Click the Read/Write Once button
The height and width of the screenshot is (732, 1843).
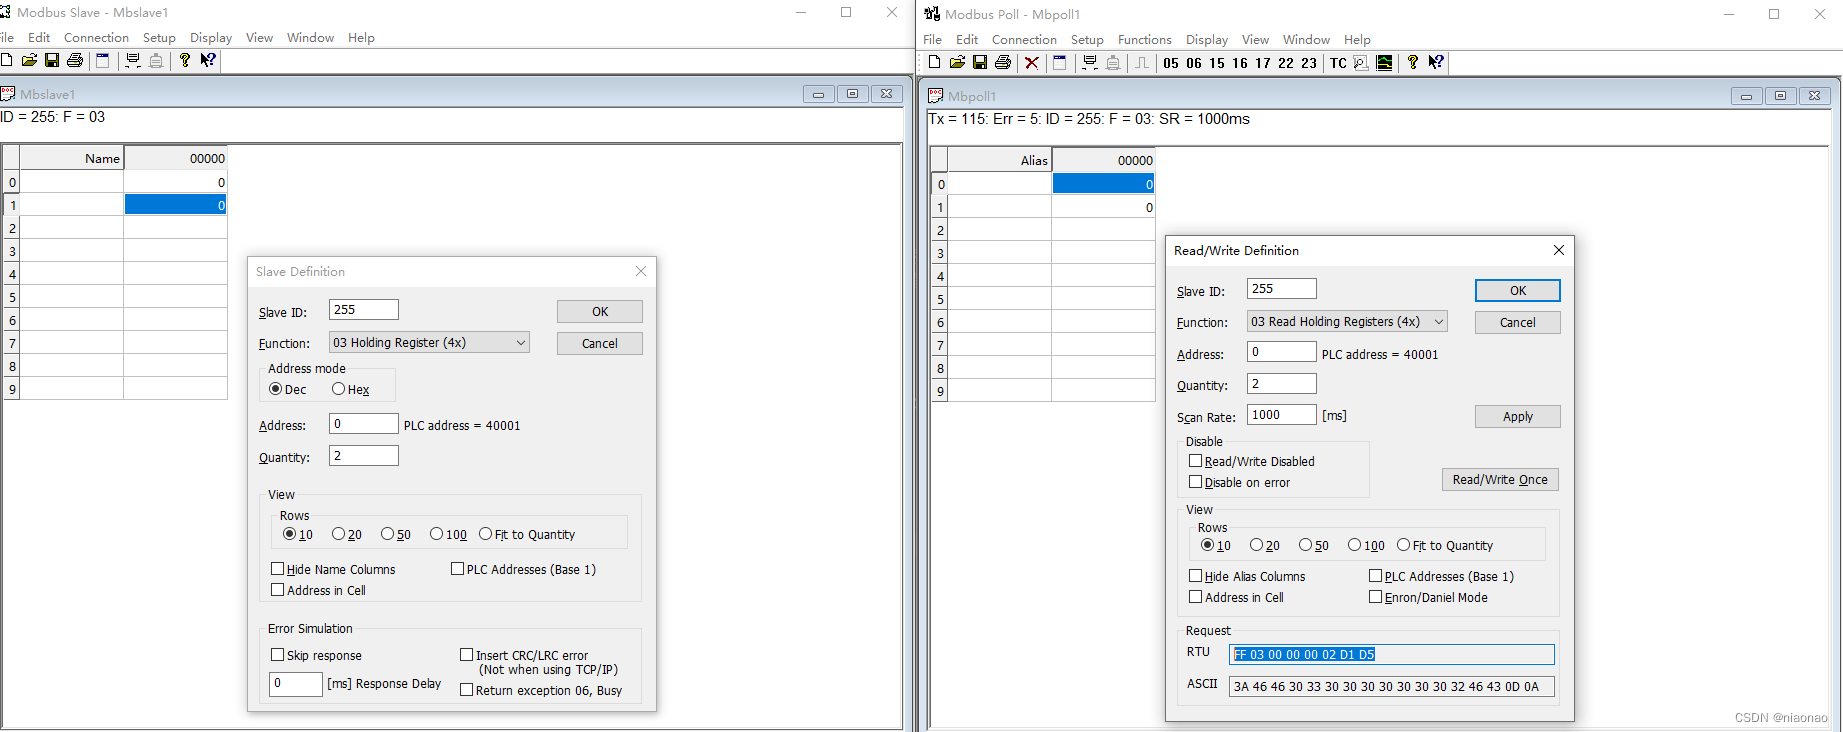pos(1500,479)
